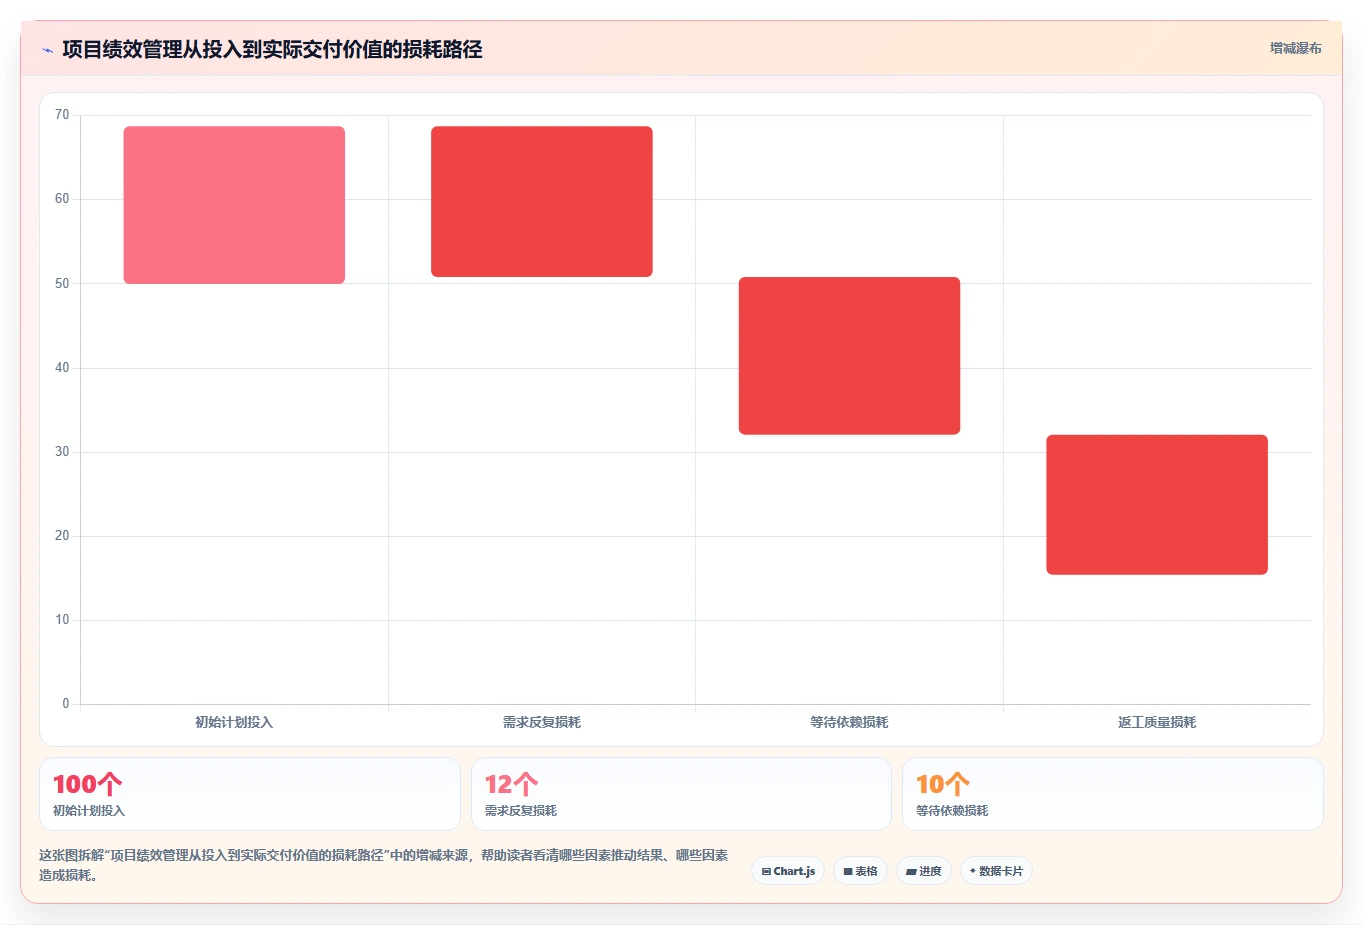Viewport: 1363px width, 925px height.
Task: Click the lightning icon beside the title
Action: tap(47, 50)
